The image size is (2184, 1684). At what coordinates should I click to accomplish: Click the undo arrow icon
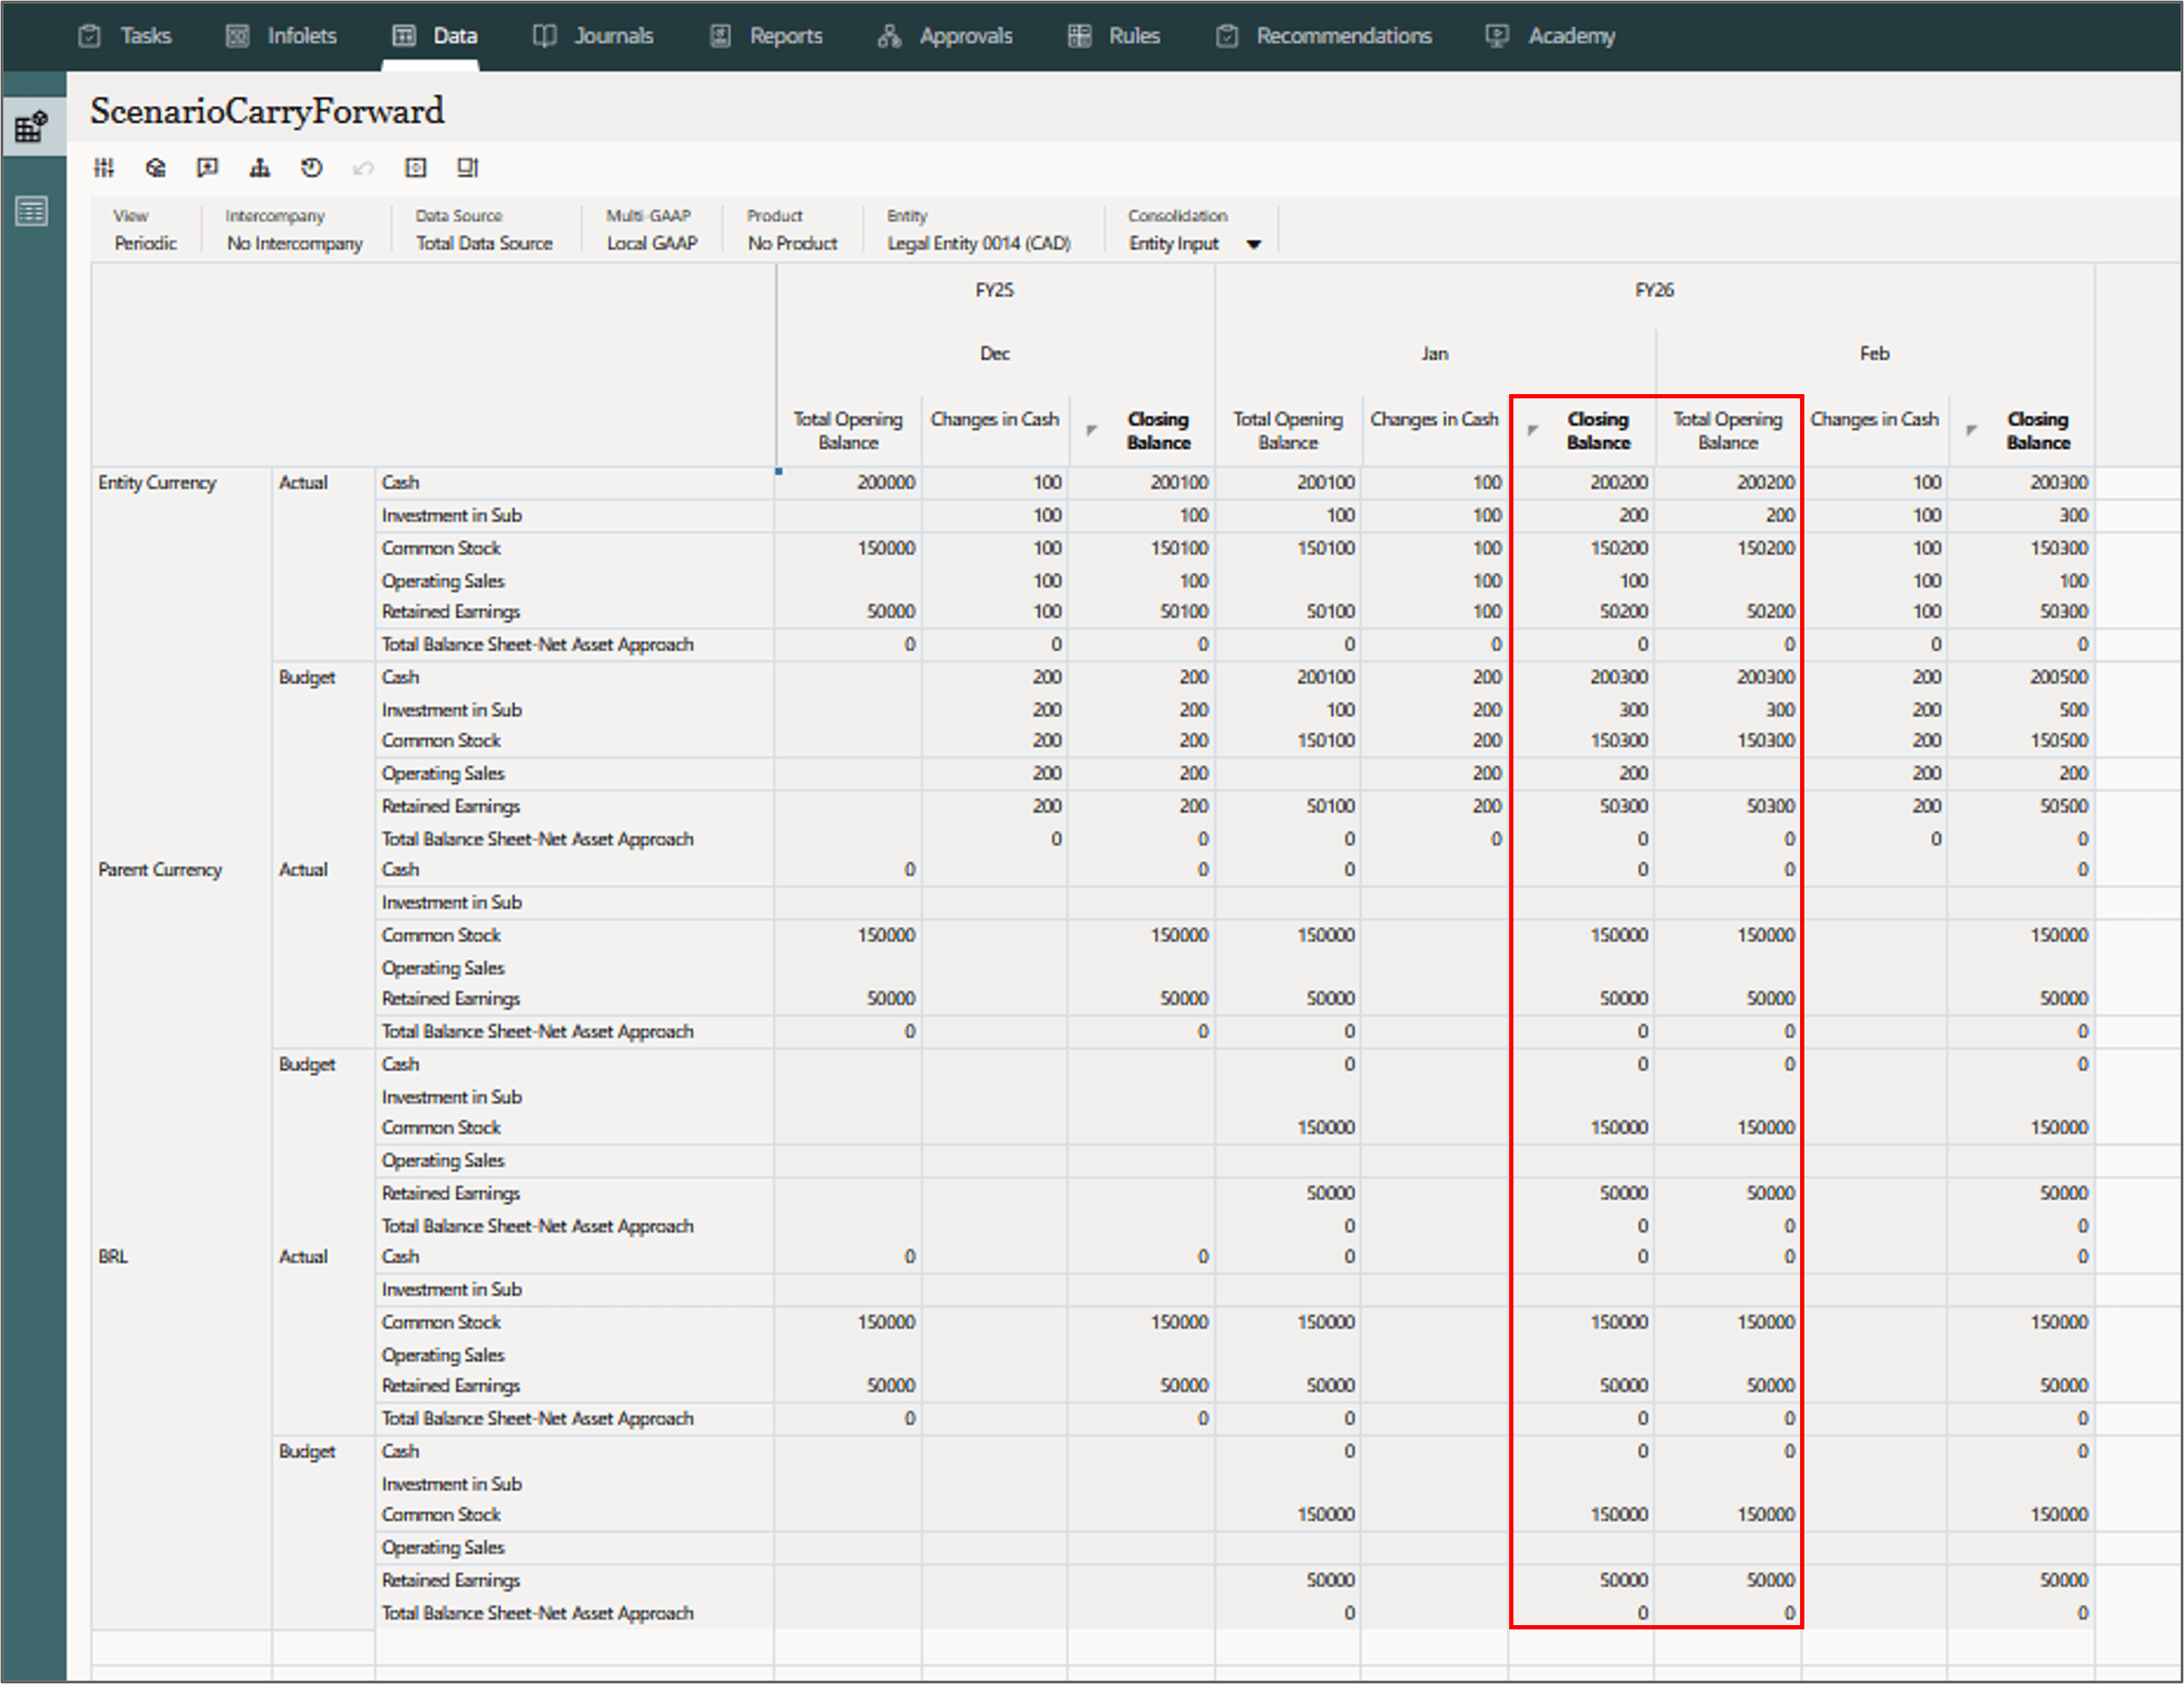[x=363, y=168]
